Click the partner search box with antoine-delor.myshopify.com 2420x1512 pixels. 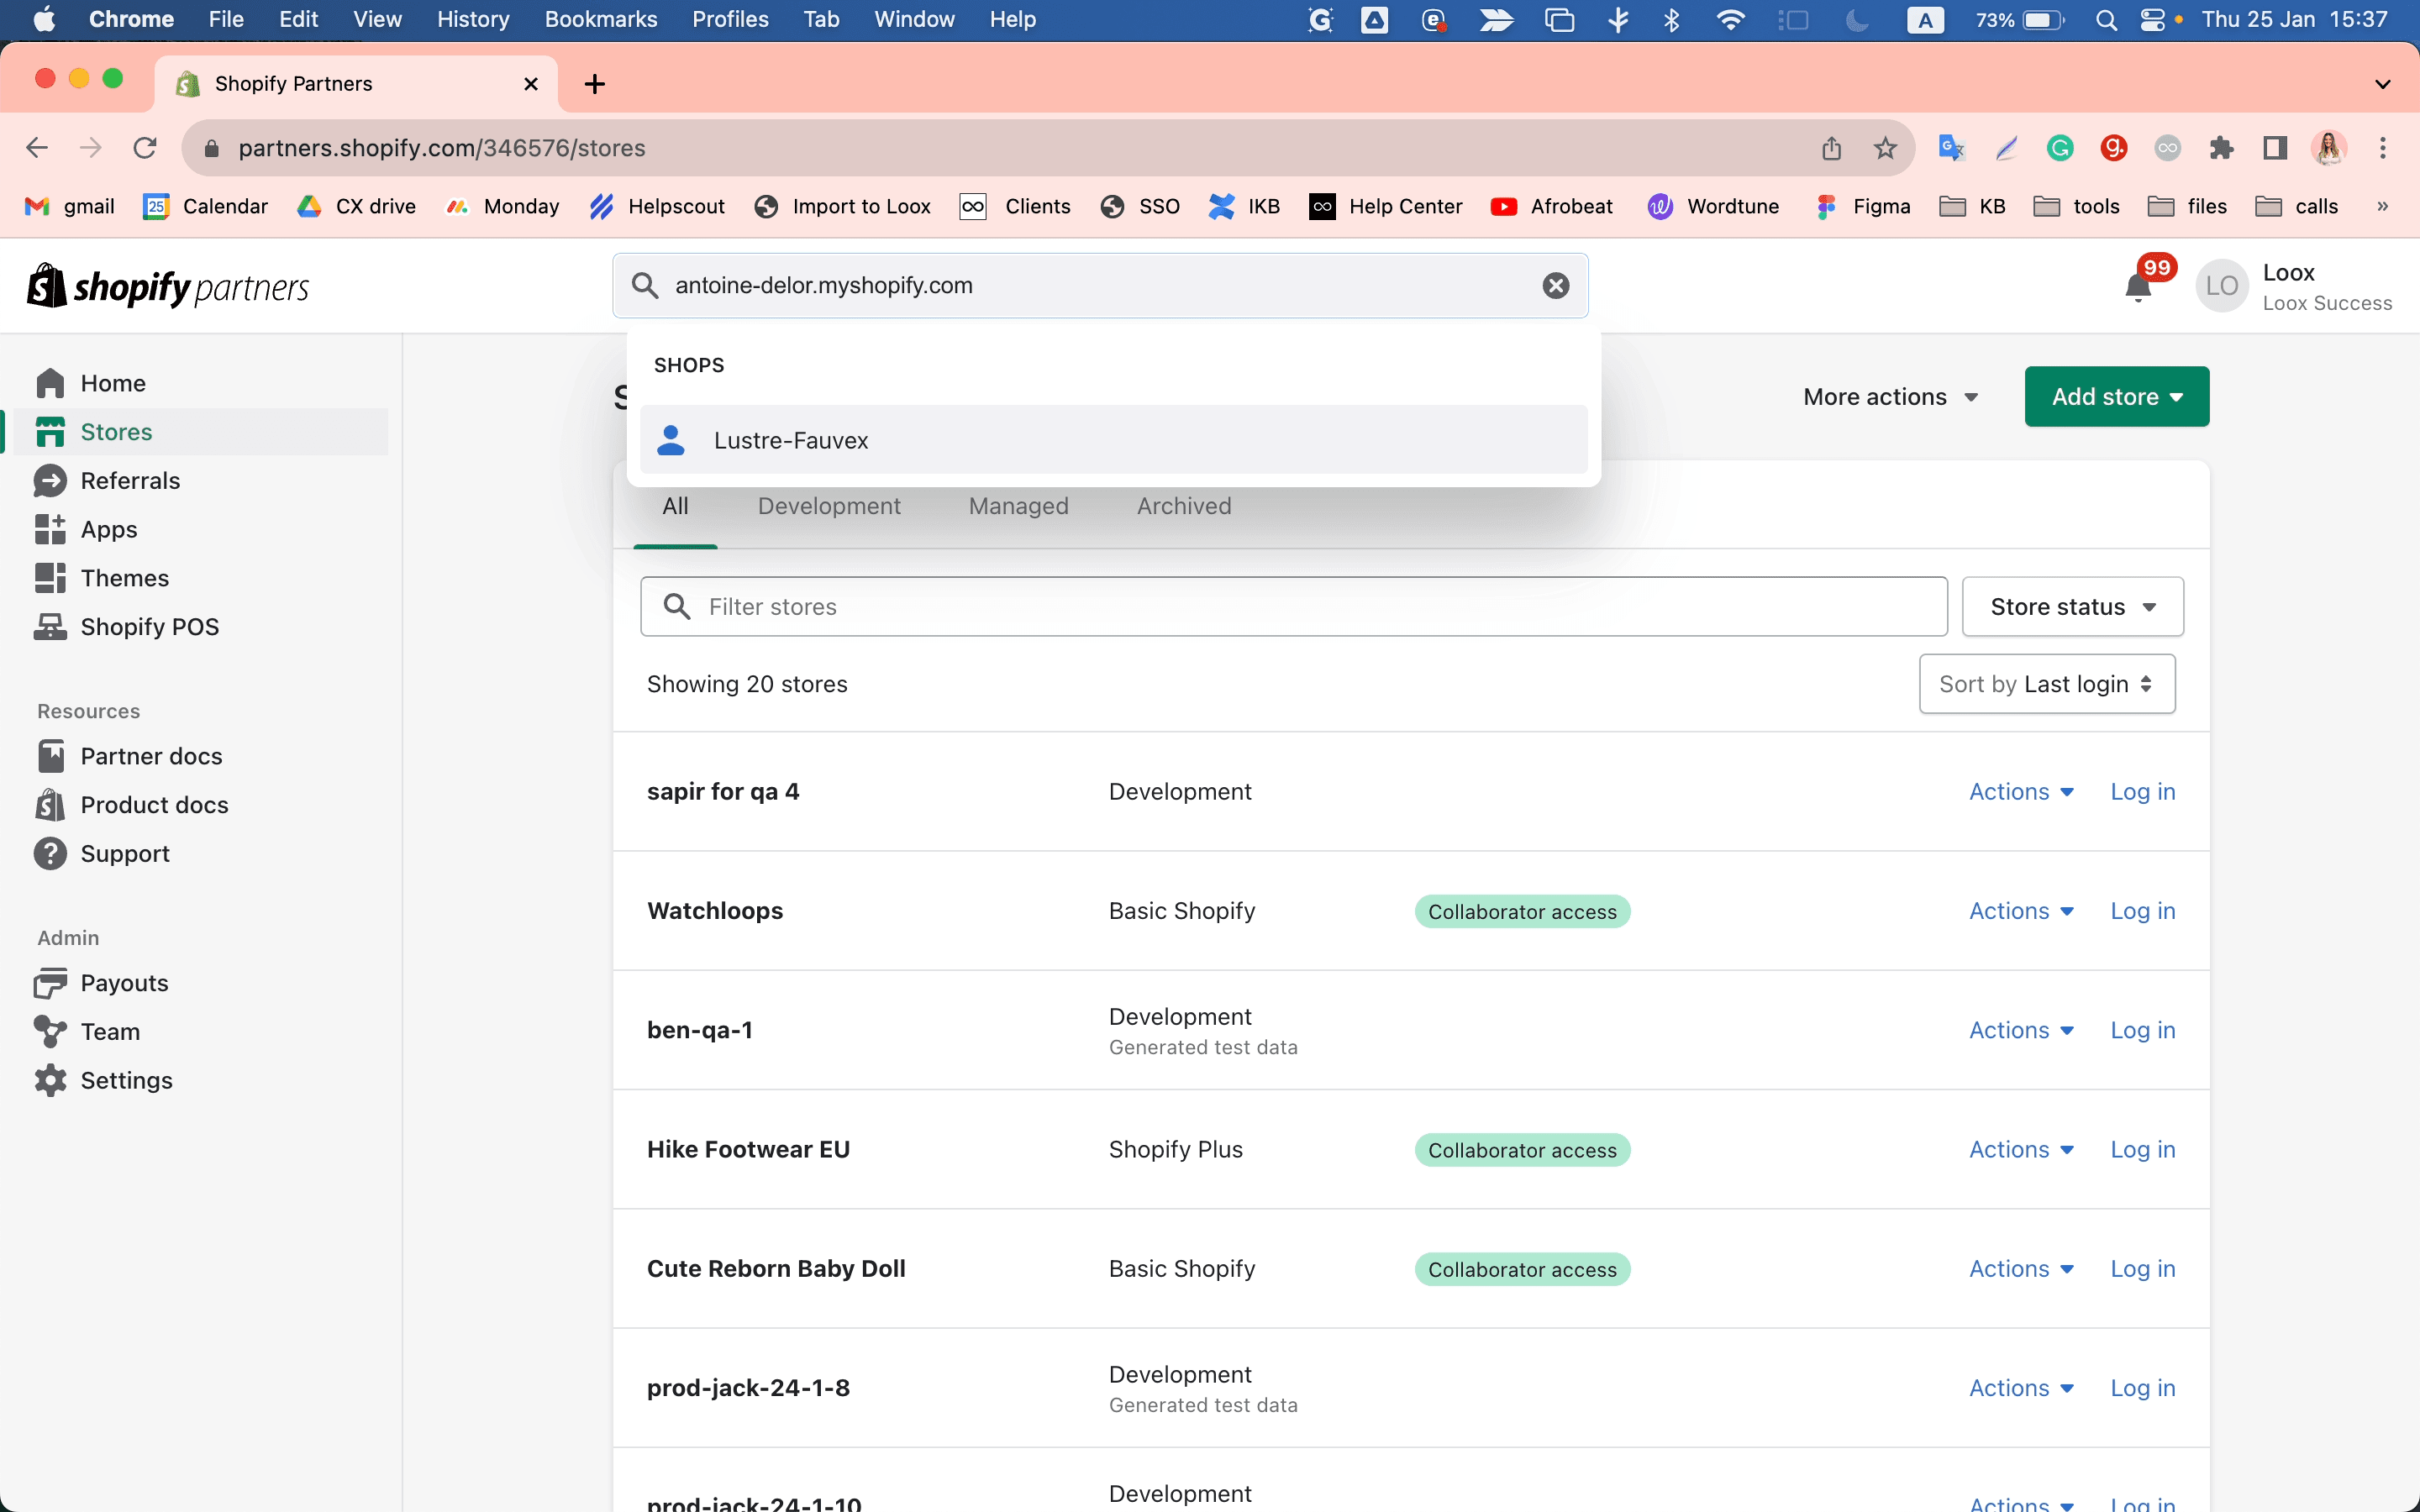pos(1100,286)
